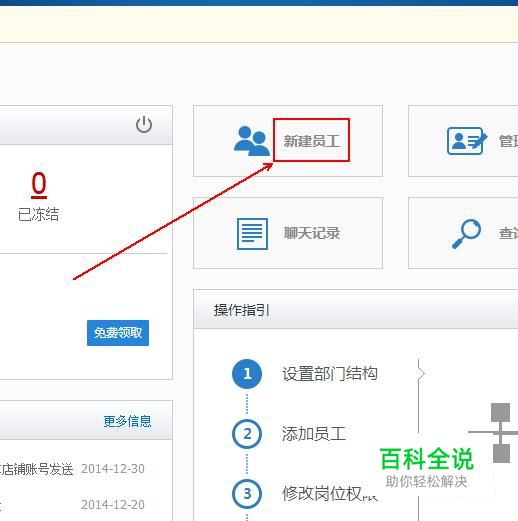Click the 已冻结 label
Viewport: 518px width, 521px height.
[38, 214]
